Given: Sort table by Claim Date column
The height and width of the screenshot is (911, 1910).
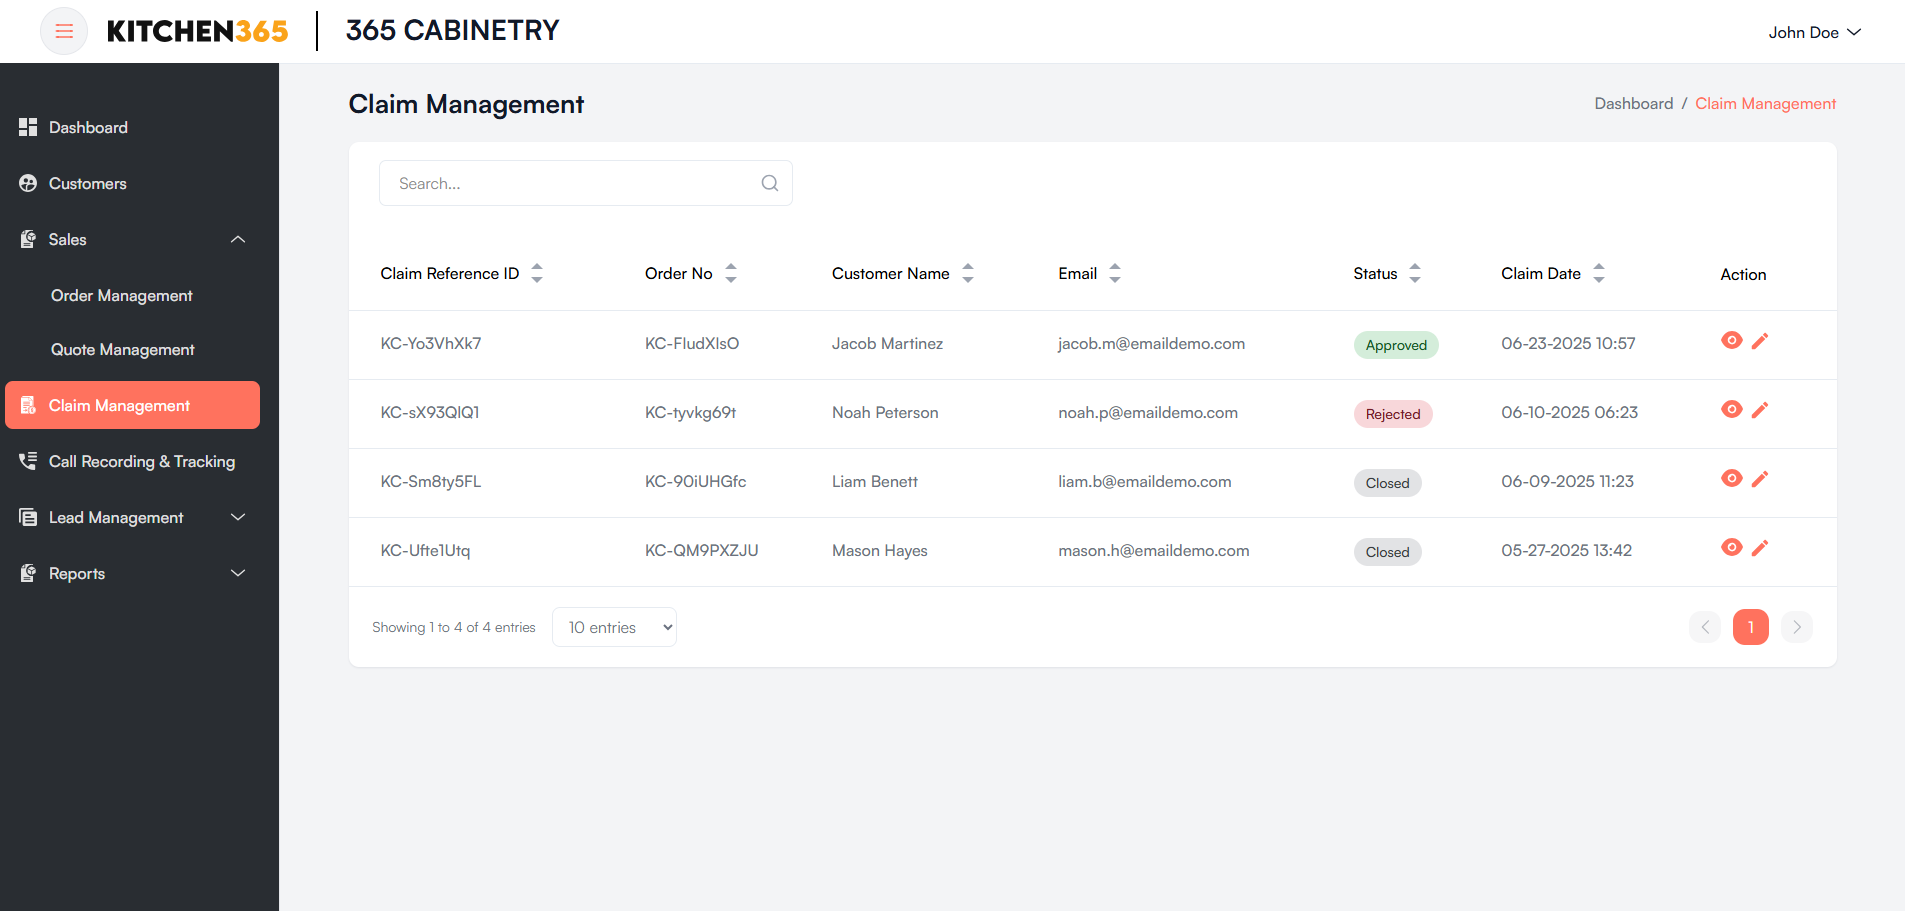Looking at the screenshot, I should (1598, 273).
